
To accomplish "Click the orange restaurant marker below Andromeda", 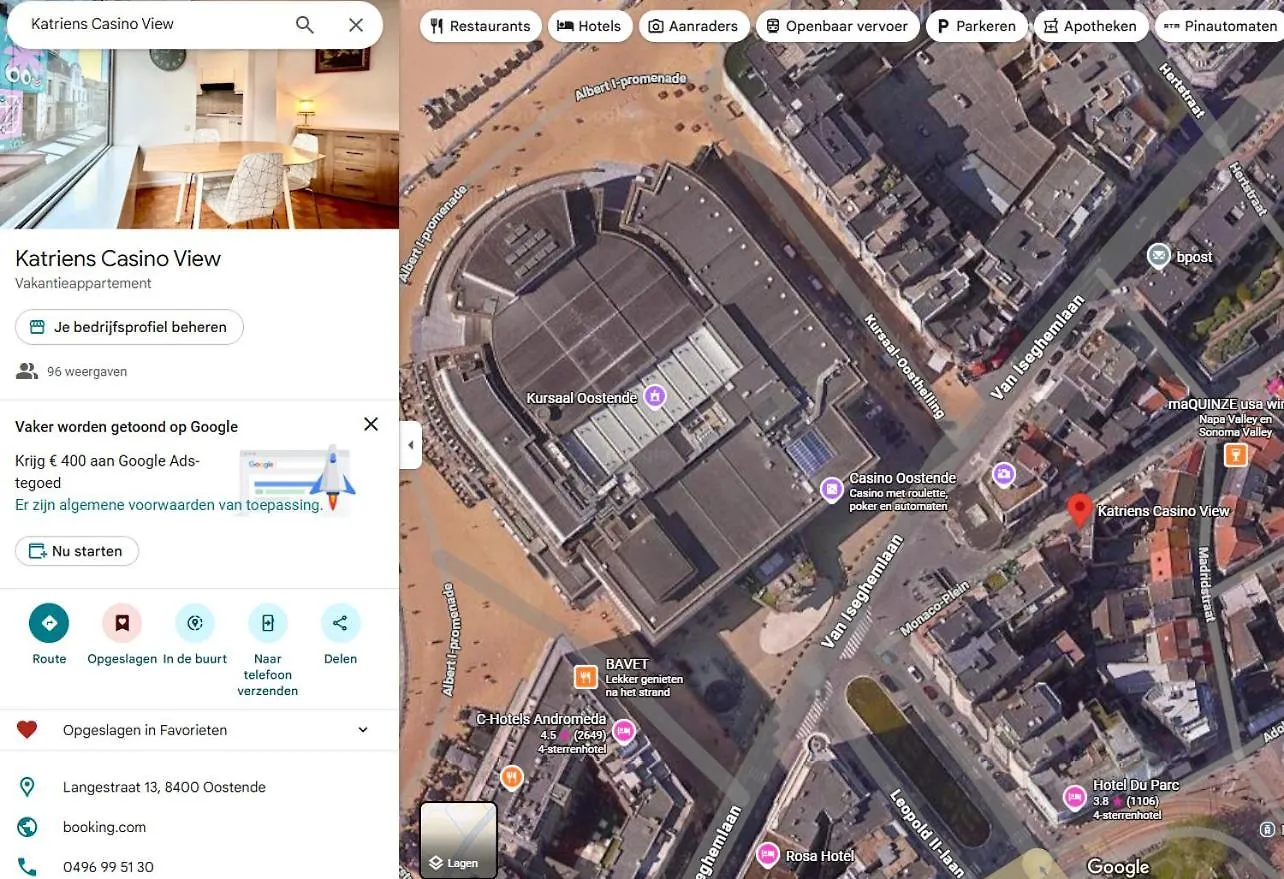I will pos(511,777).
